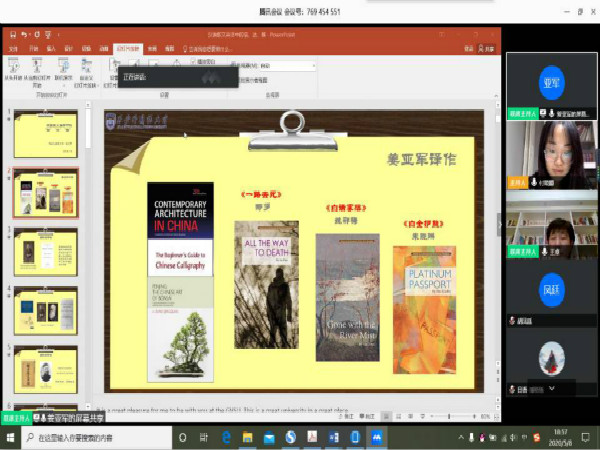Click the Windows taskbar search box
Image resolution: width=600 pixels, height=450 pixels.
(x=96, y=437)
